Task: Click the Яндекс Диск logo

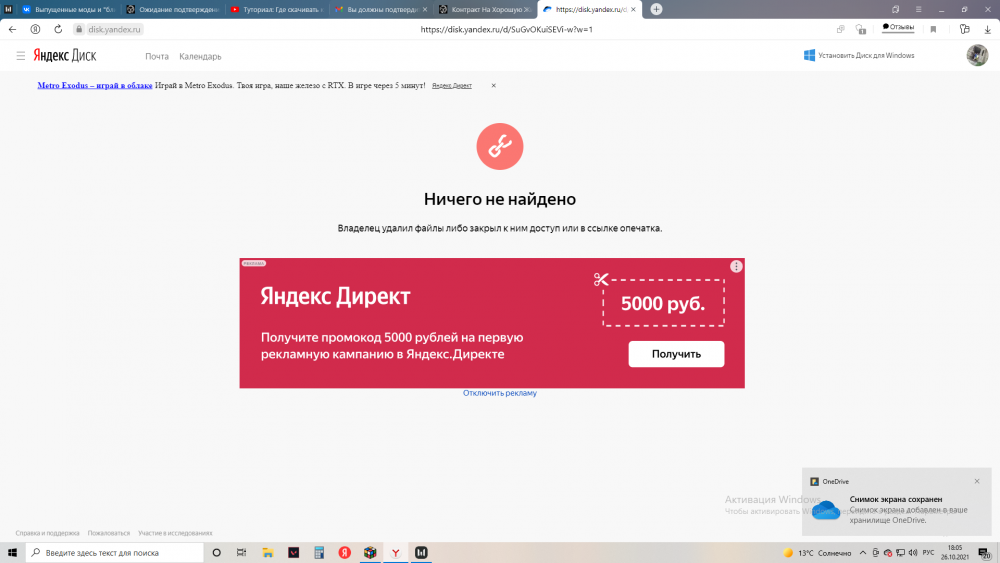Action: pos(65,55)
